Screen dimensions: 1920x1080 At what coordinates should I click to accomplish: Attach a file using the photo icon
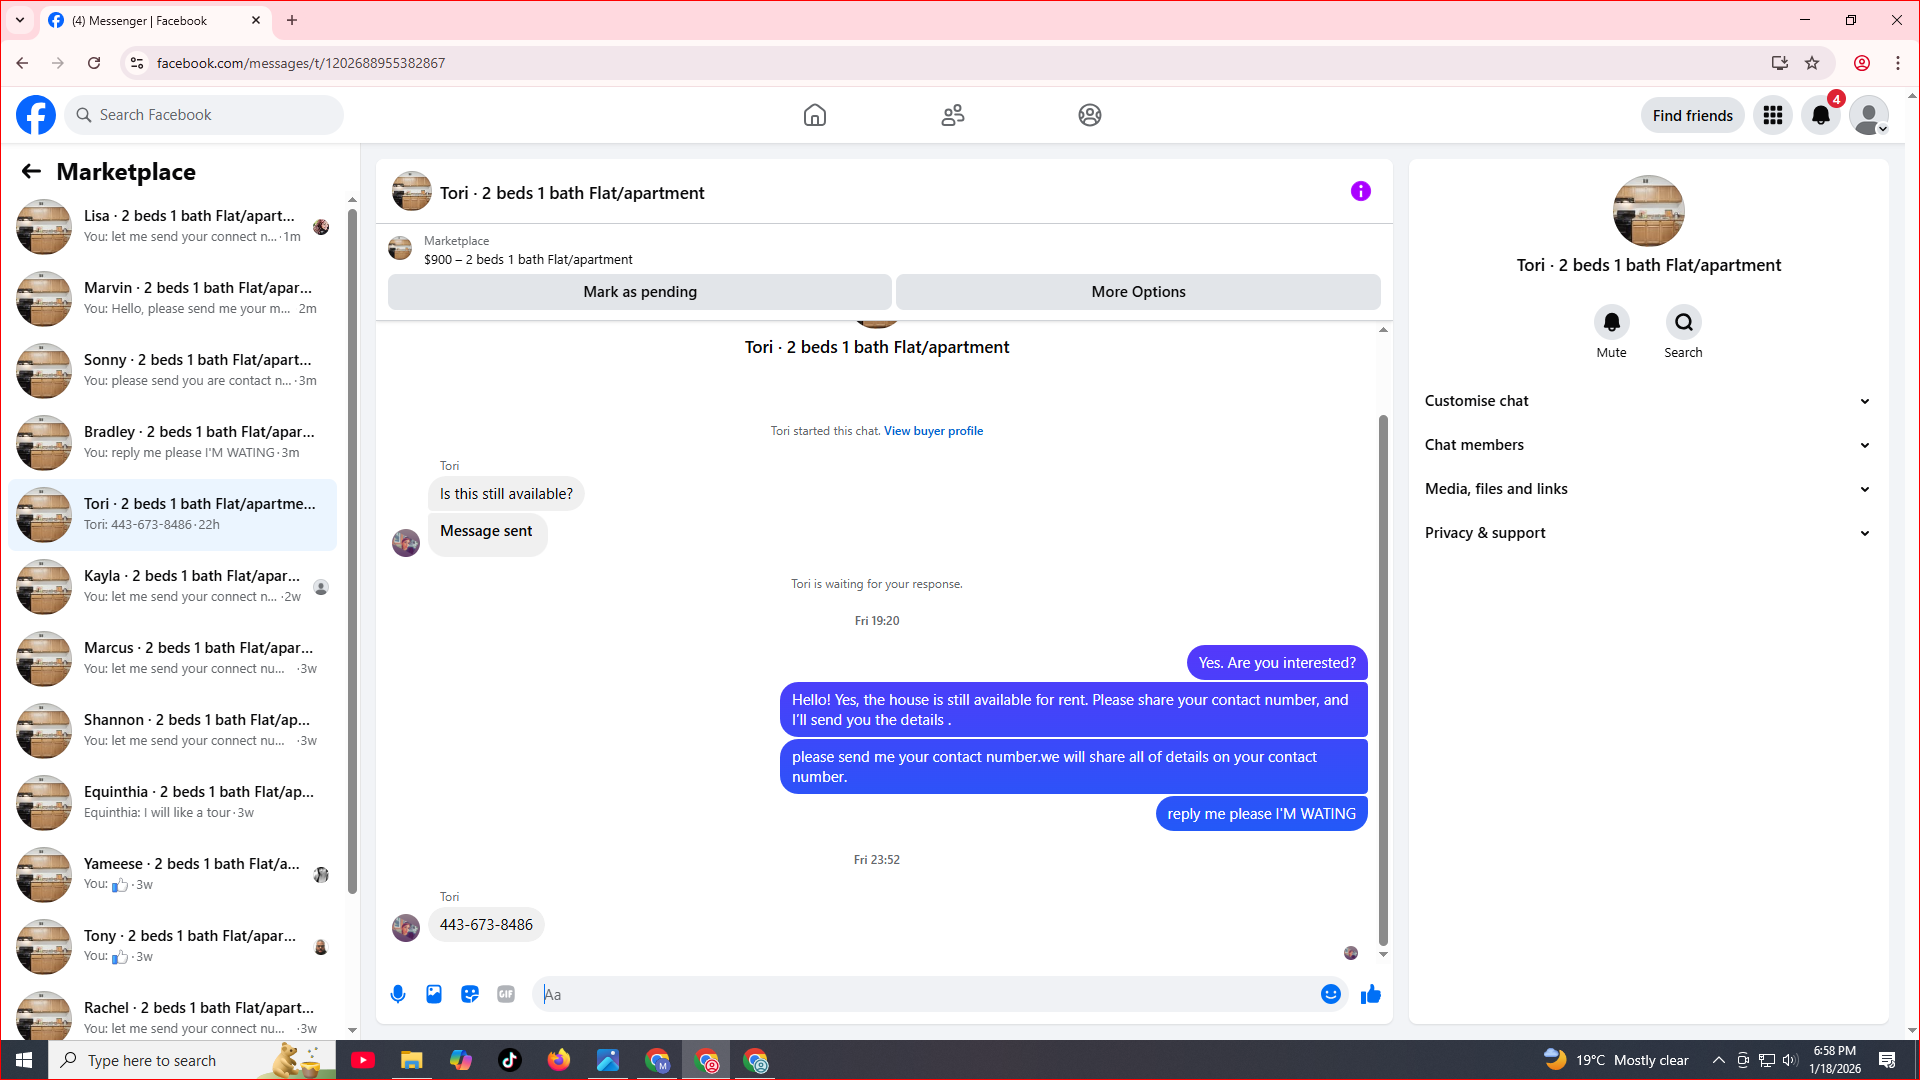(434, 994)
